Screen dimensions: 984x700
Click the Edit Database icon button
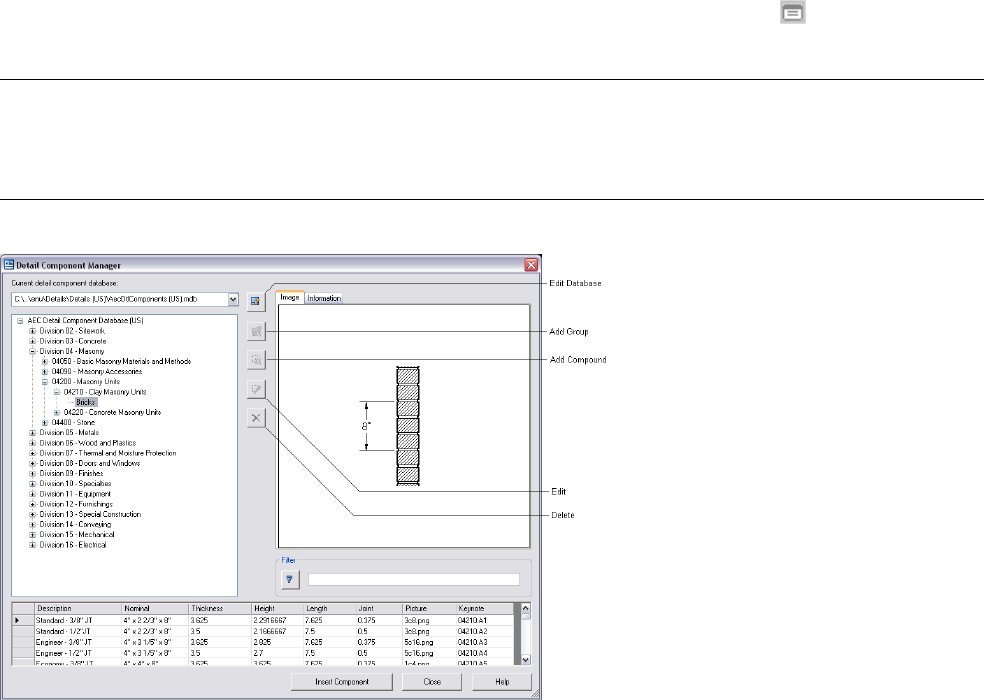pyautogui.click(x=256, y=301)
